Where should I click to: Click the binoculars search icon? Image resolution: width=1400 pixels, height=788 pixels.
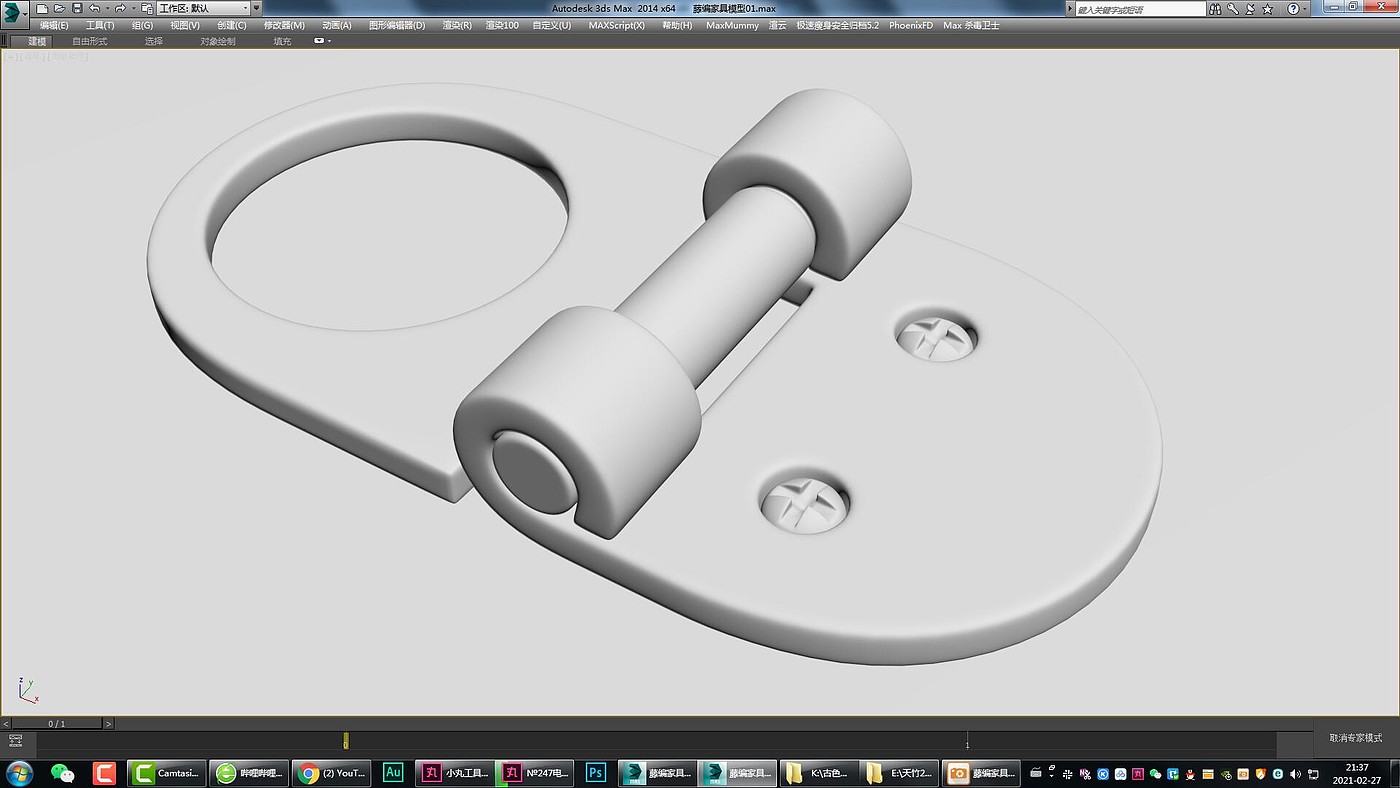pos(1215,9)
